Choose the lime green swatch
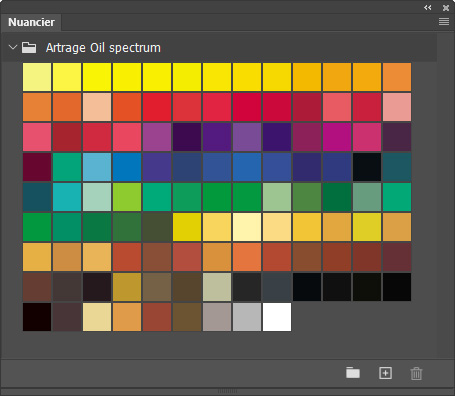This screenshot has height=396, width=455. 127,197
